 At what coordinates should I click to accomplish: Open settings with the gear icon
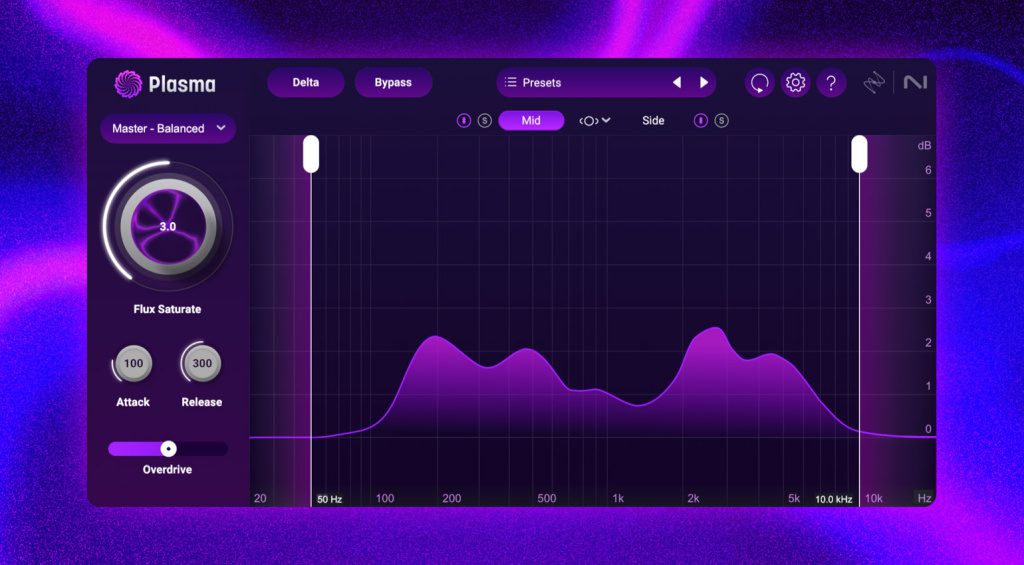point(795,83)
